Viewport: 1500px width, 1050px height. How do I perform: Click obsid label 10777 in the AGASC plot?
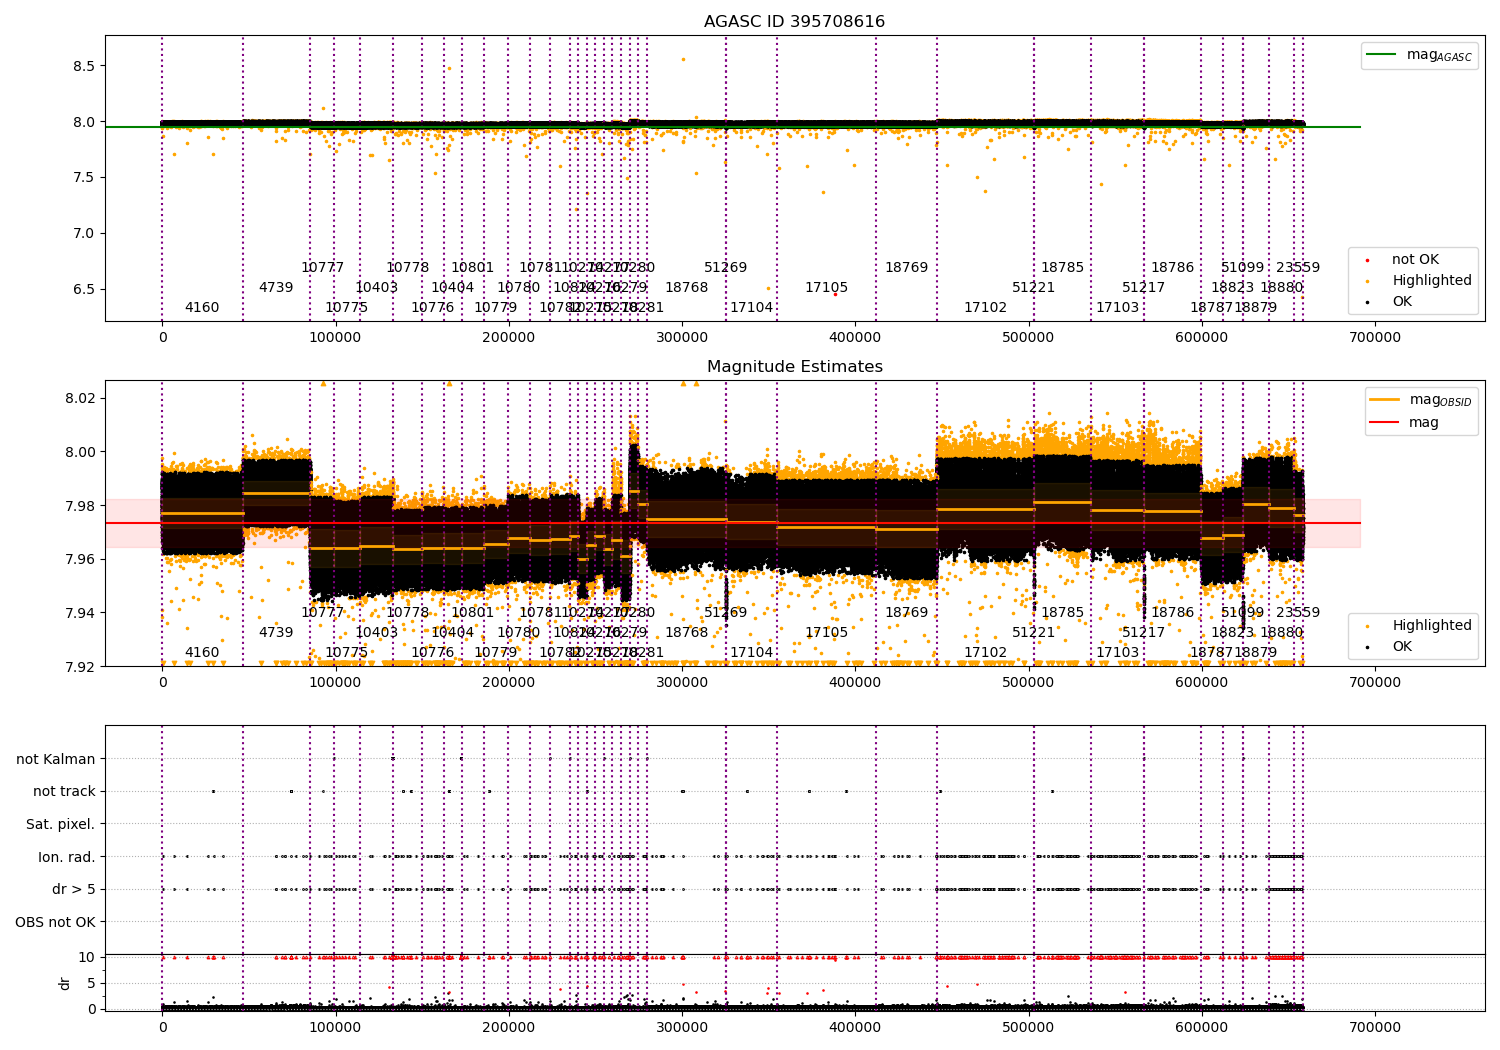pos(322,268)
